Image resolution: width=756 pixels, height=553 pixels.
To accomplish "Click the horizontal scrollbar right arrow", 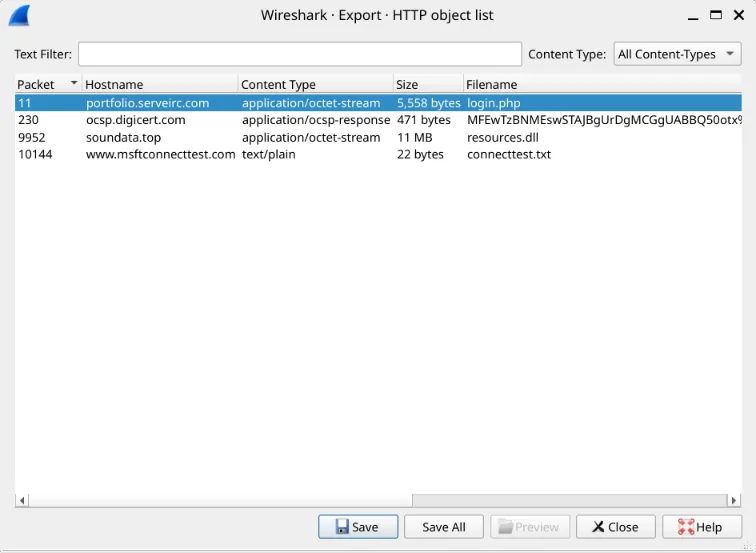I will (x=734, y=500).
